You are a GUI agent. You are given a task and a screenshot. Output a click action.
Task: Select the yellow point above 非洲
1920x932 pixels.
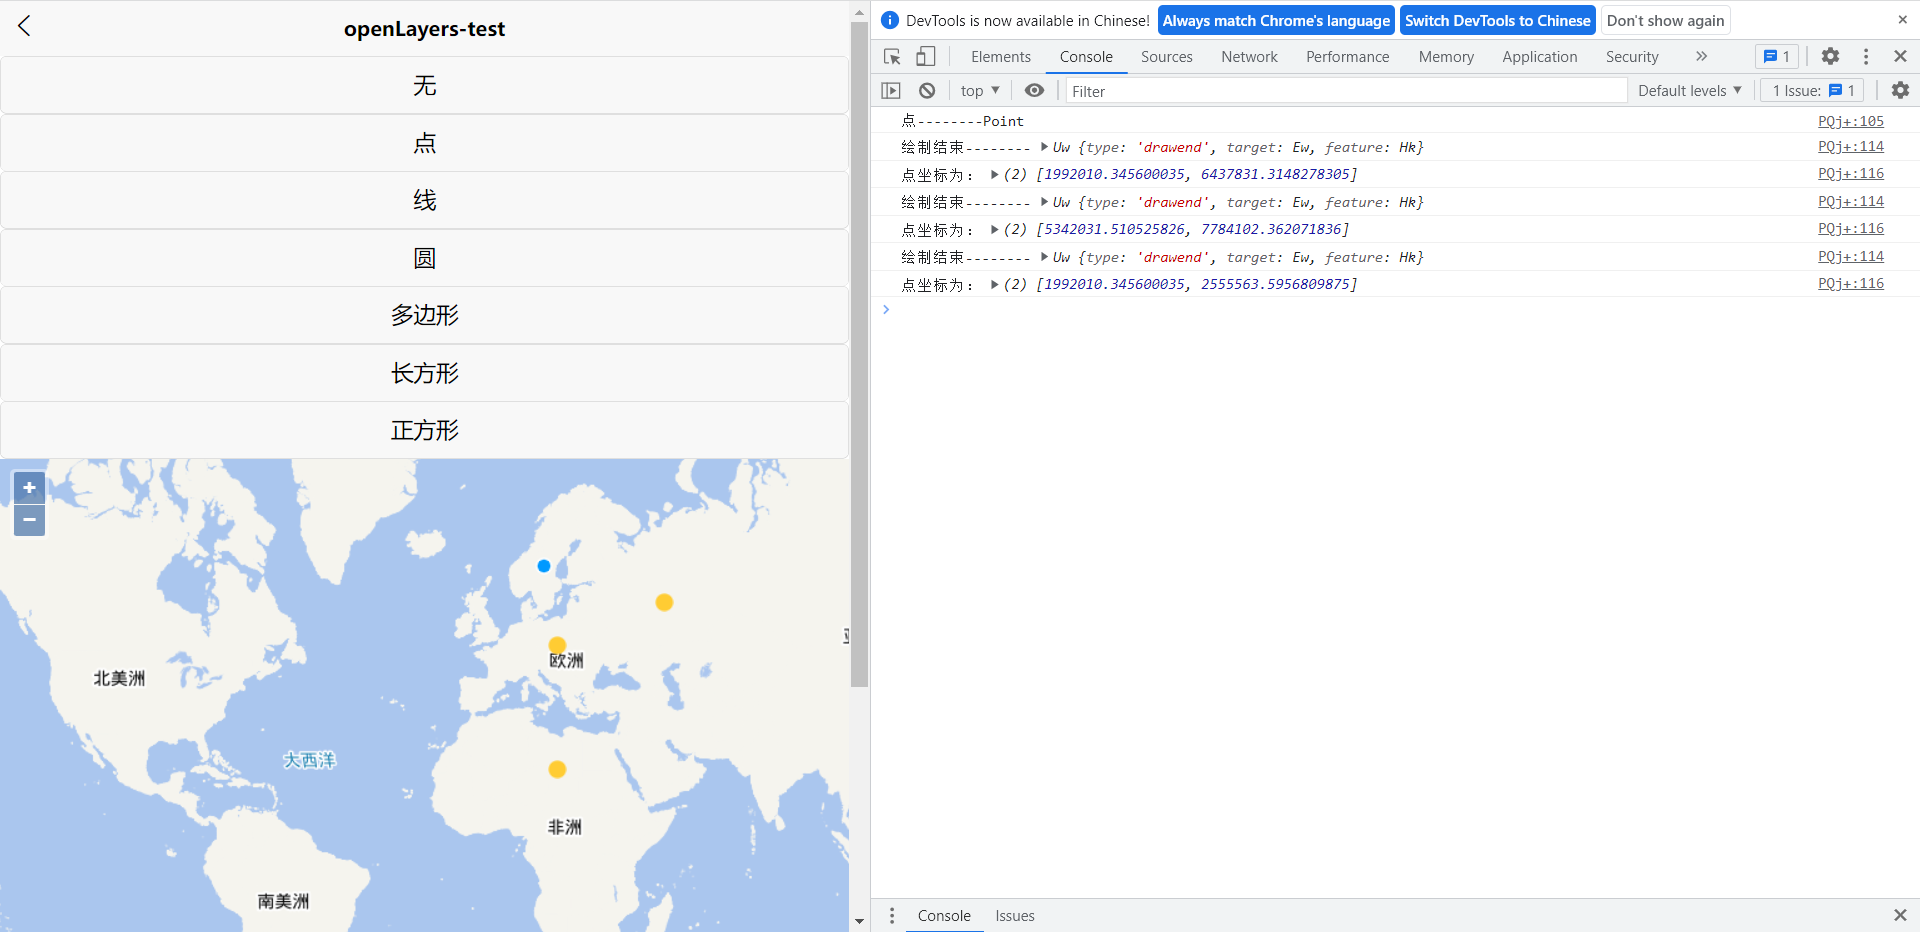pos(557,769)
